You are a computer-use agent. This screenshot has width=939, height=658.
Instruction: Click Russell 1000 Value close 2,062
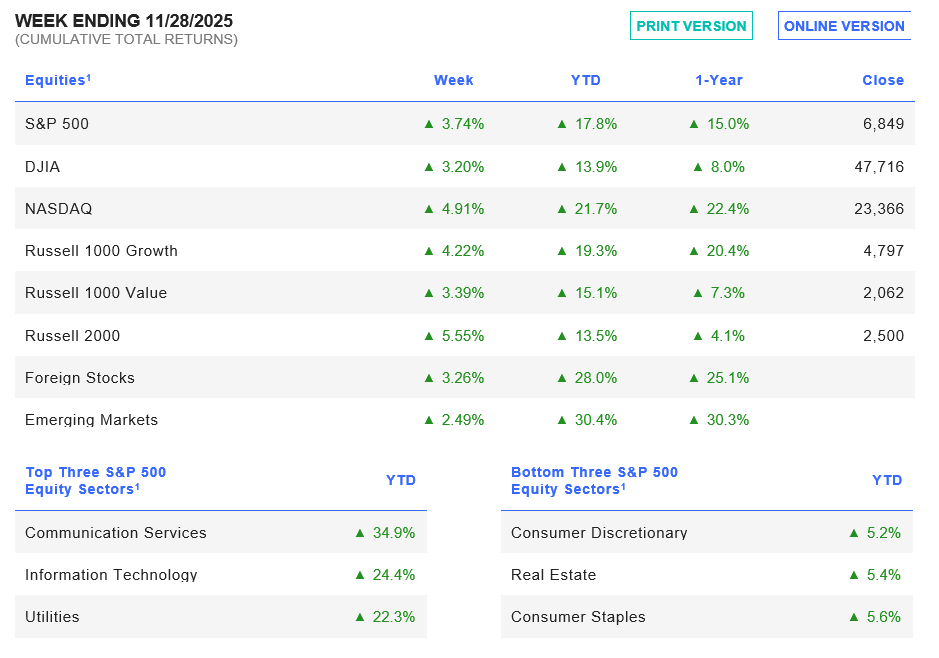(x=883, y=293)
